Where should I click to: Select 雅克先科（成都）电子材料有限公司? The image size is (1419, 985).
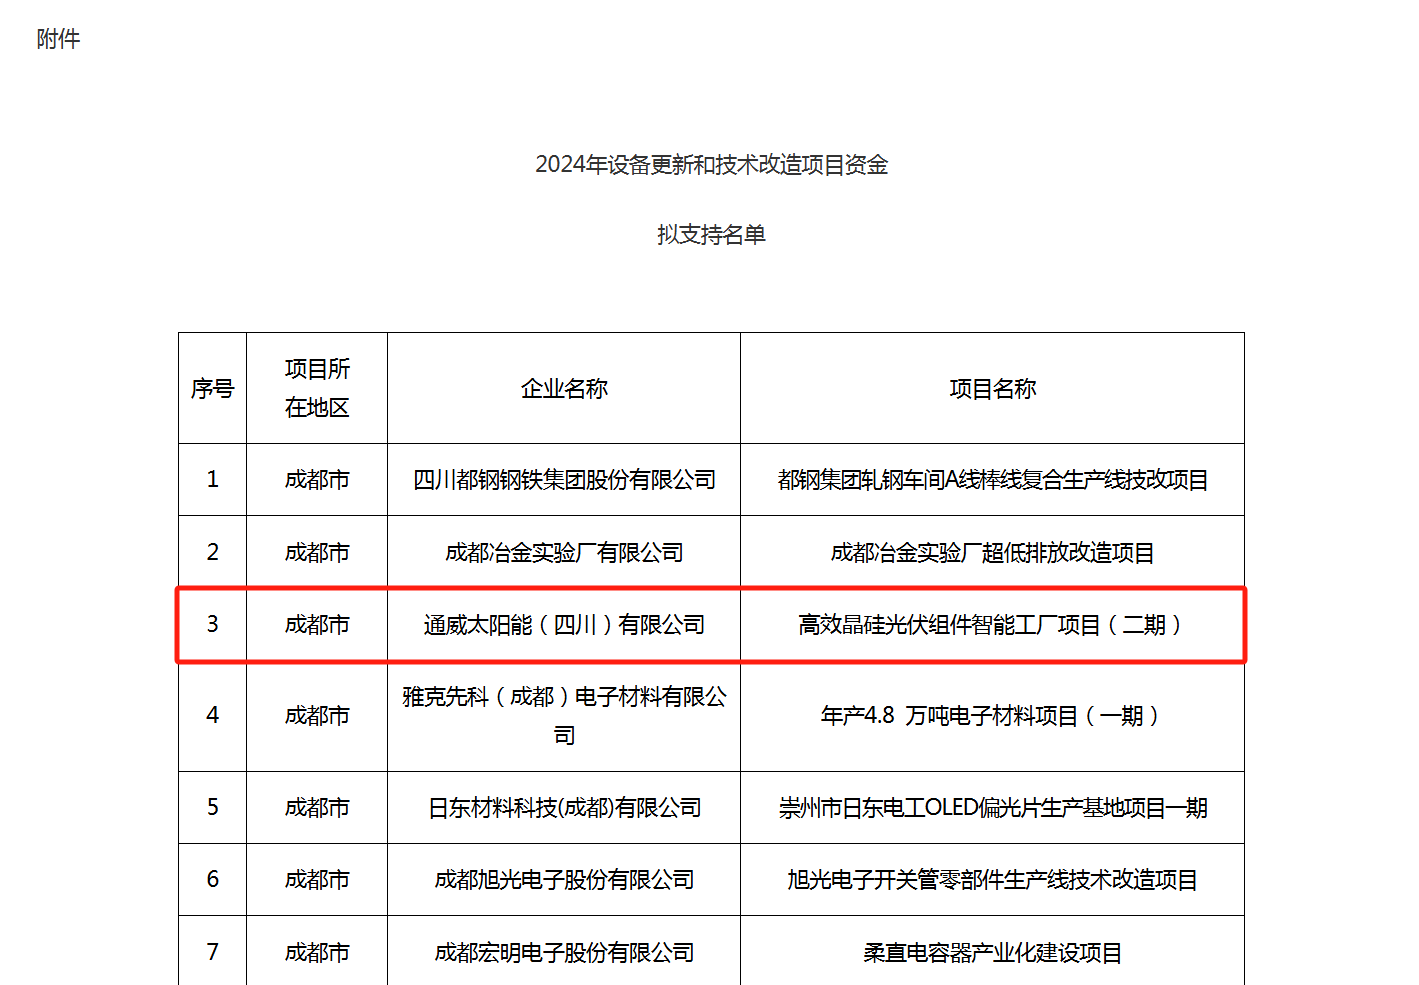tap(563, 715)
